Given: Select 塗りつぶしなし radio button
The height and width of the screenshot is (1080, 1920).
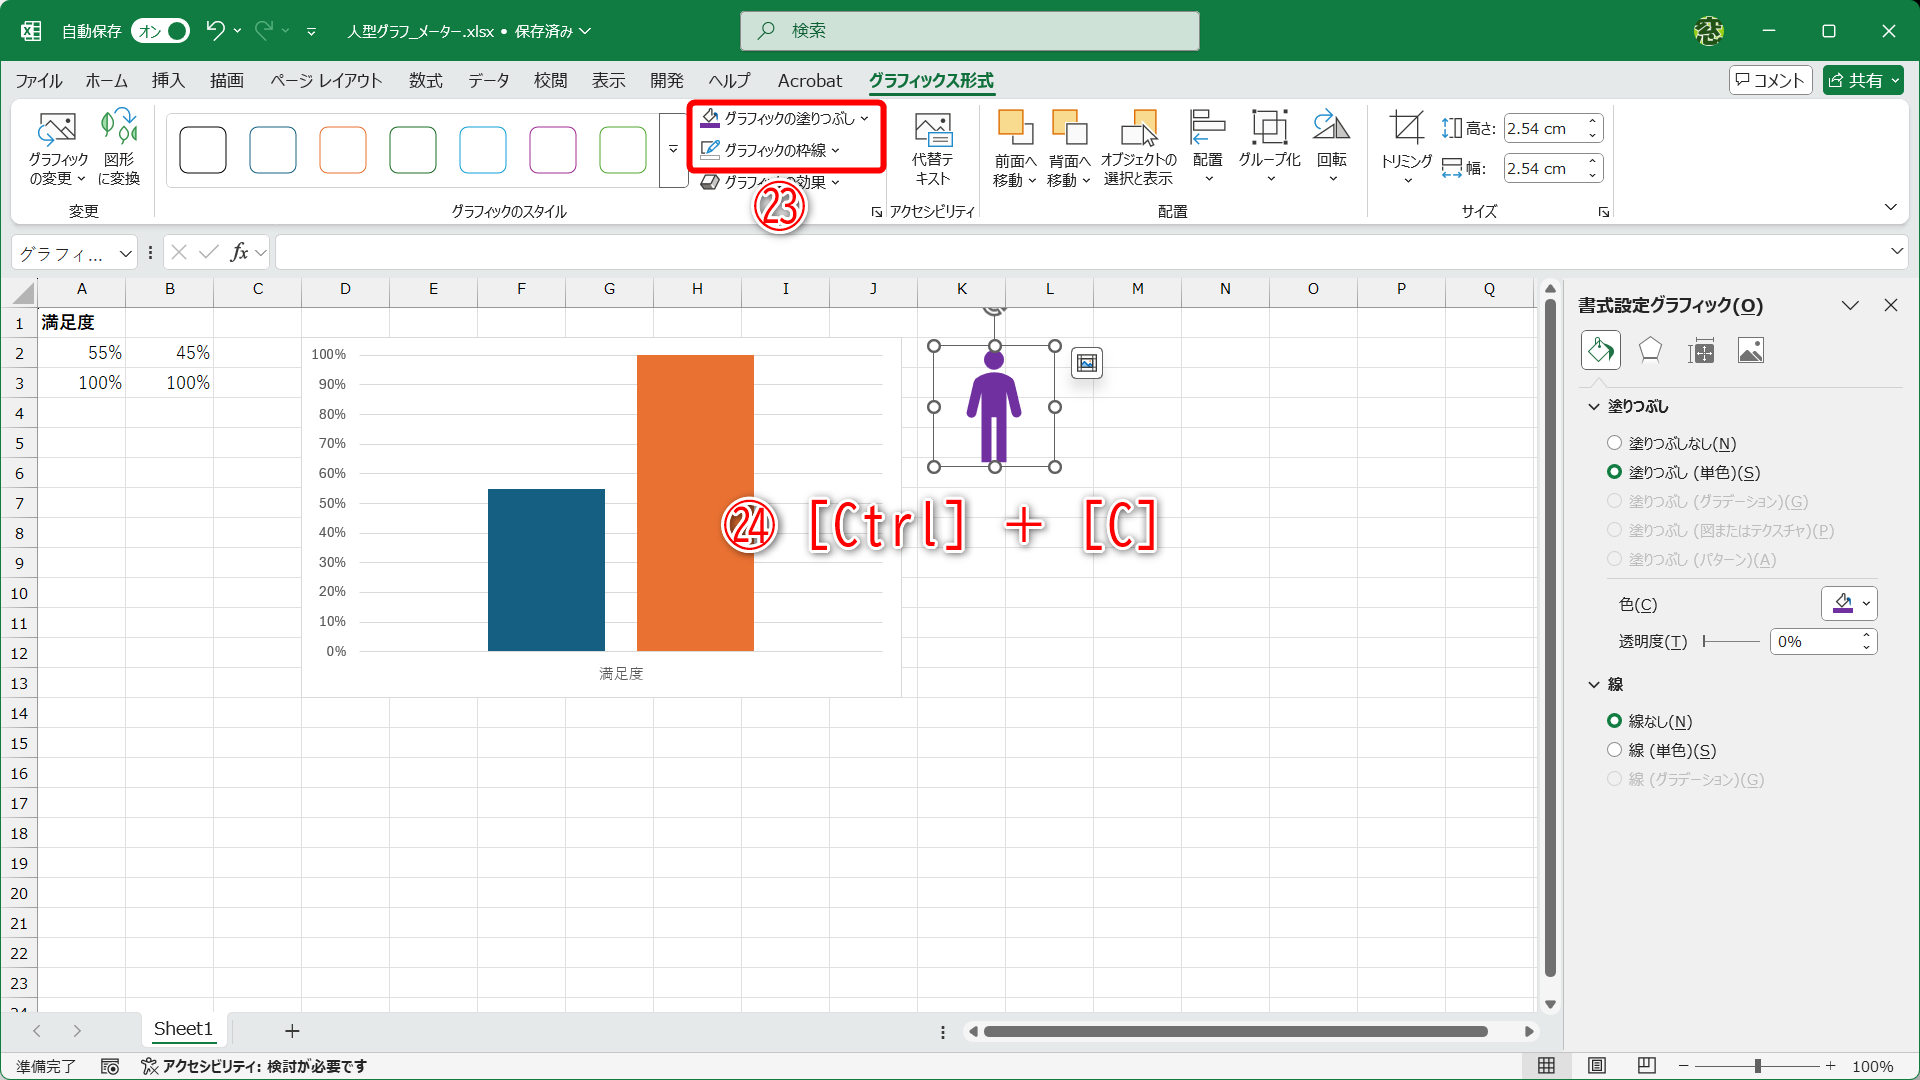Looking at the screenshot, I should (x=1614, y=443).
